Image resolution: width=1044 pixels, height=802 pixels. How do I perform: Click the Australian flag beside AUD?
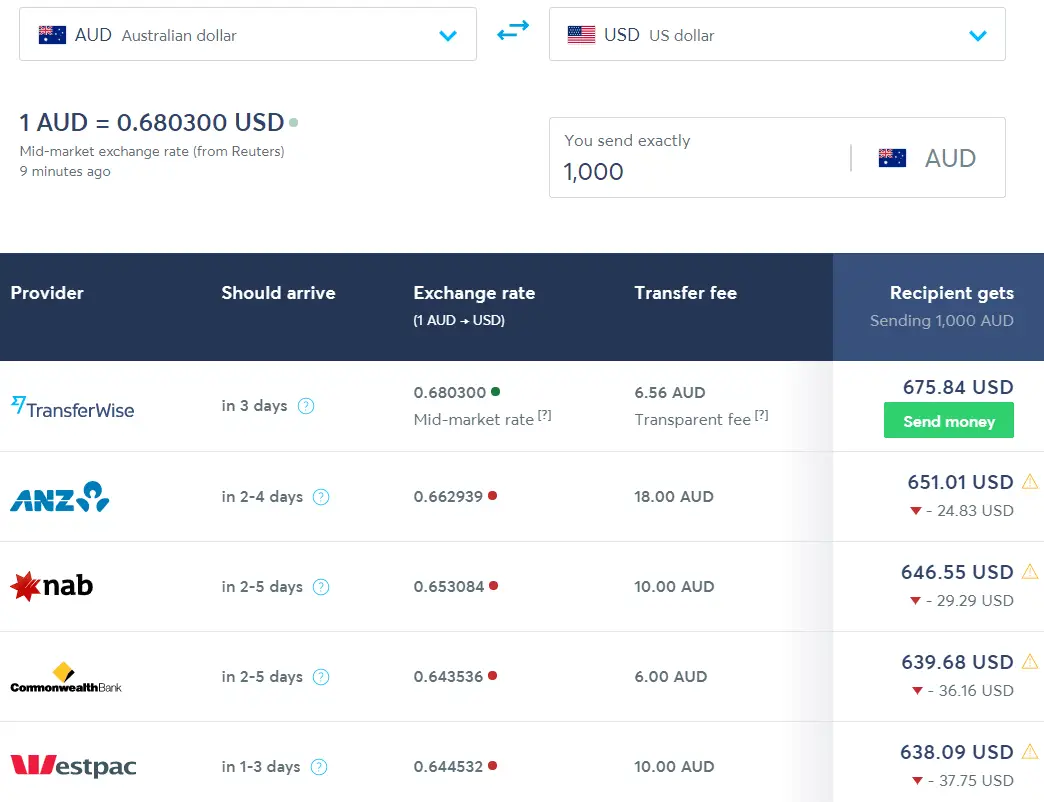point(51,33)
